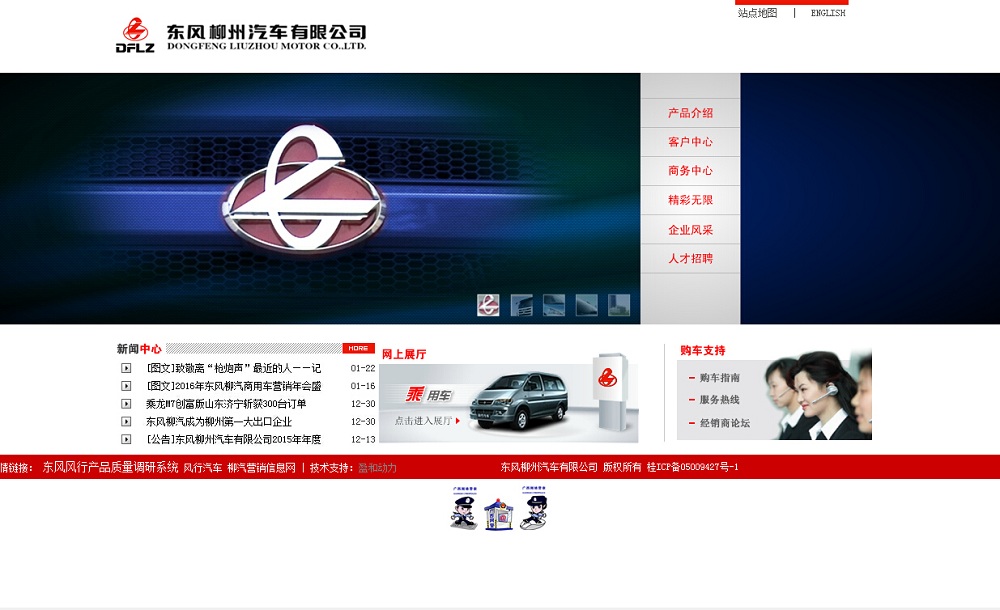1000x610 pixels.
Task: Click the customer service staff photo
Action: (x=818, y=396)
